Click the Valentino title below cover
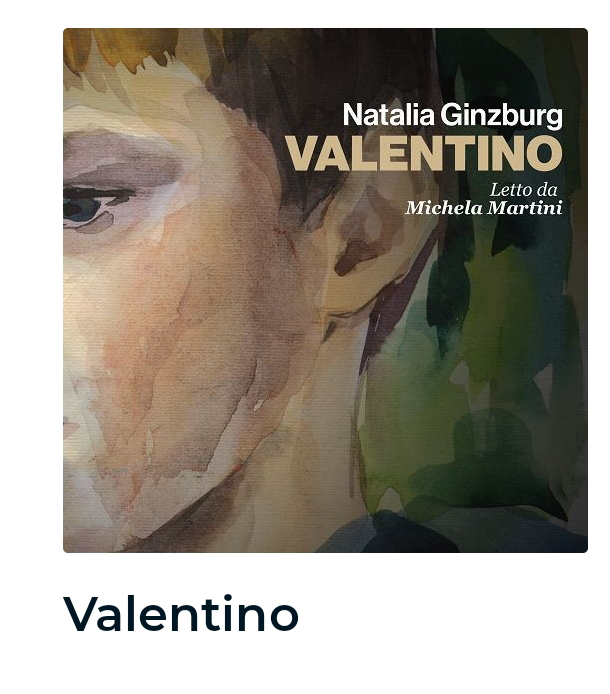The width and height of the screenshot is (610, 694). pos(181,614)
